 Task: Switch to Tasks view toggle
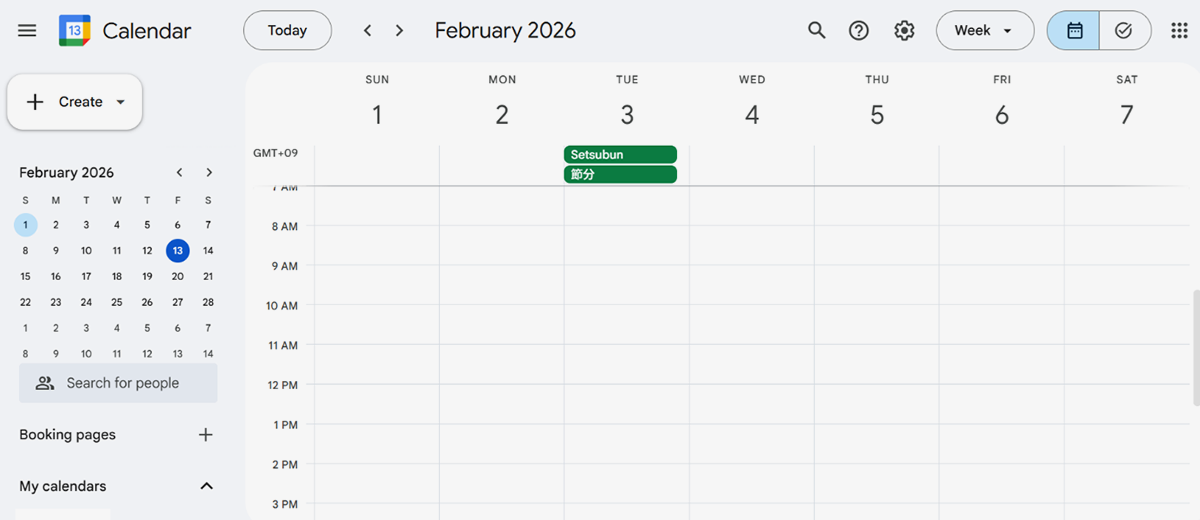tap(1124, 30)
